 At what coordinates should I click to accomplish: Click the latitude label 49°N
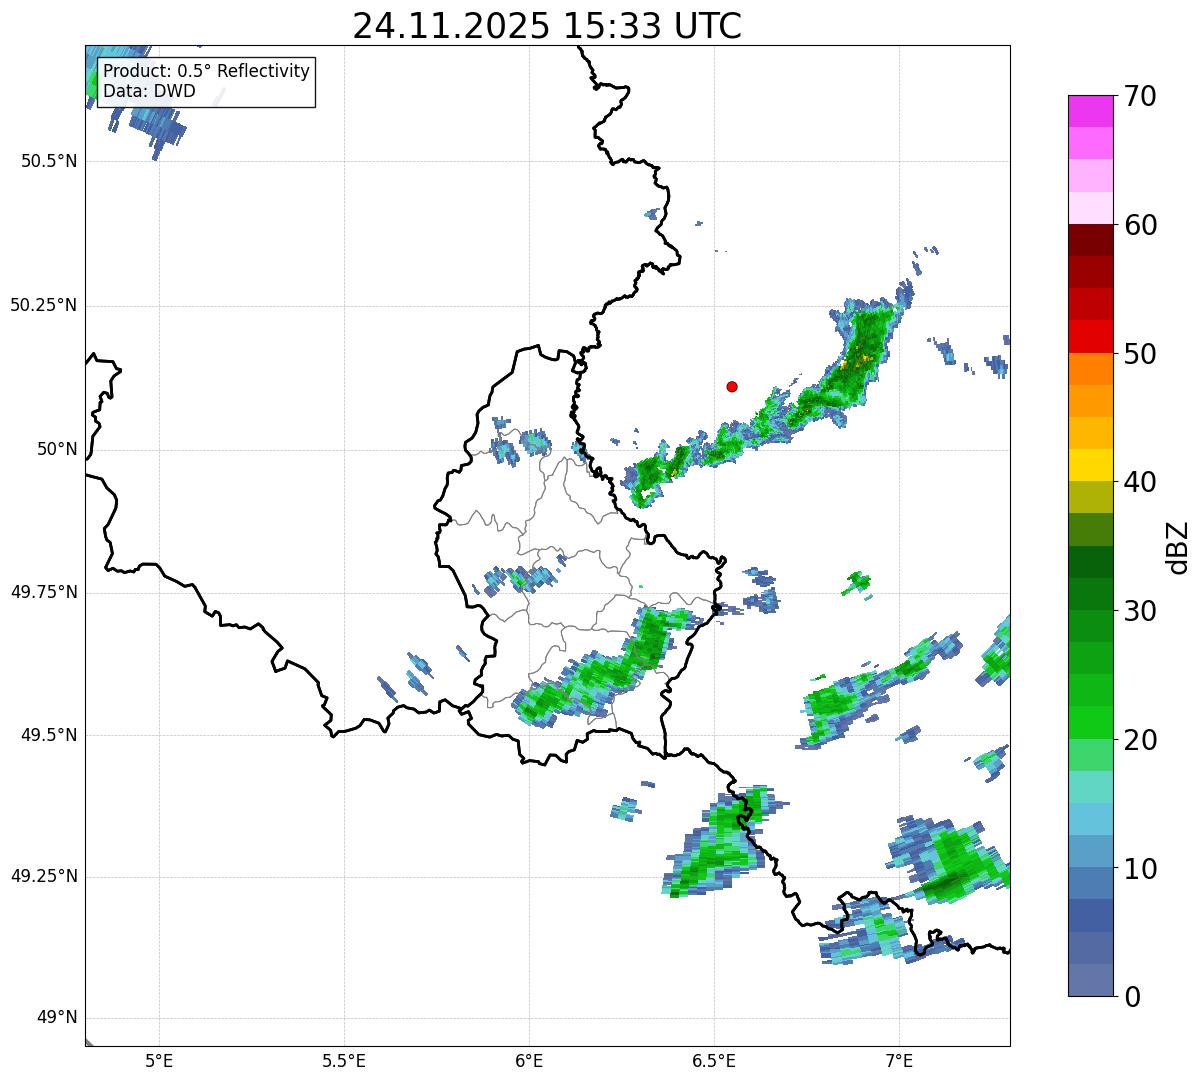coord(57,1018)
